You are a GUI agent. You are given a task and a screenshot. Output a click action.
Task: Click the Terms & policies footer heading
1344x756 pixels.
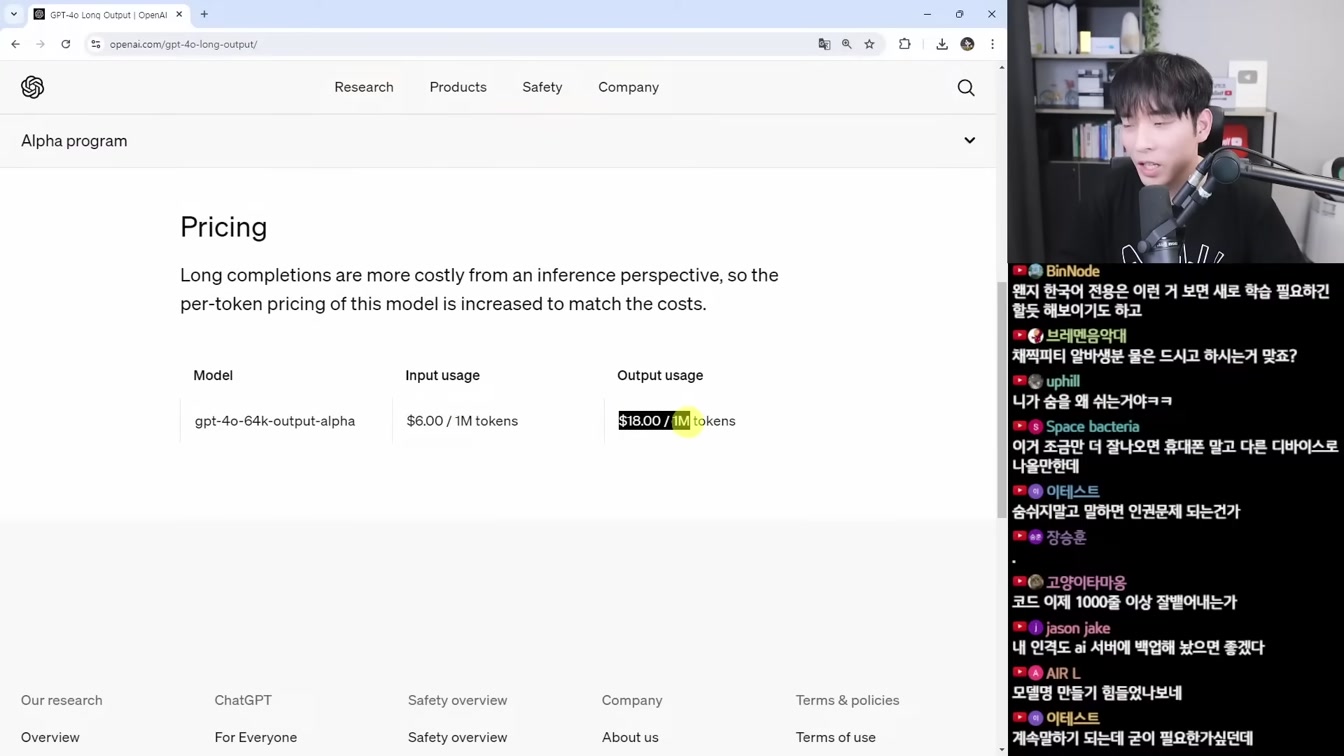[x=847, y=700]
